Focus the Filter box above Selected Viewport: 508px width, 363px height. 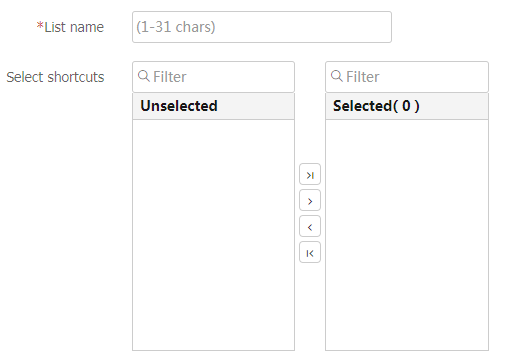(x=407, y=77)
